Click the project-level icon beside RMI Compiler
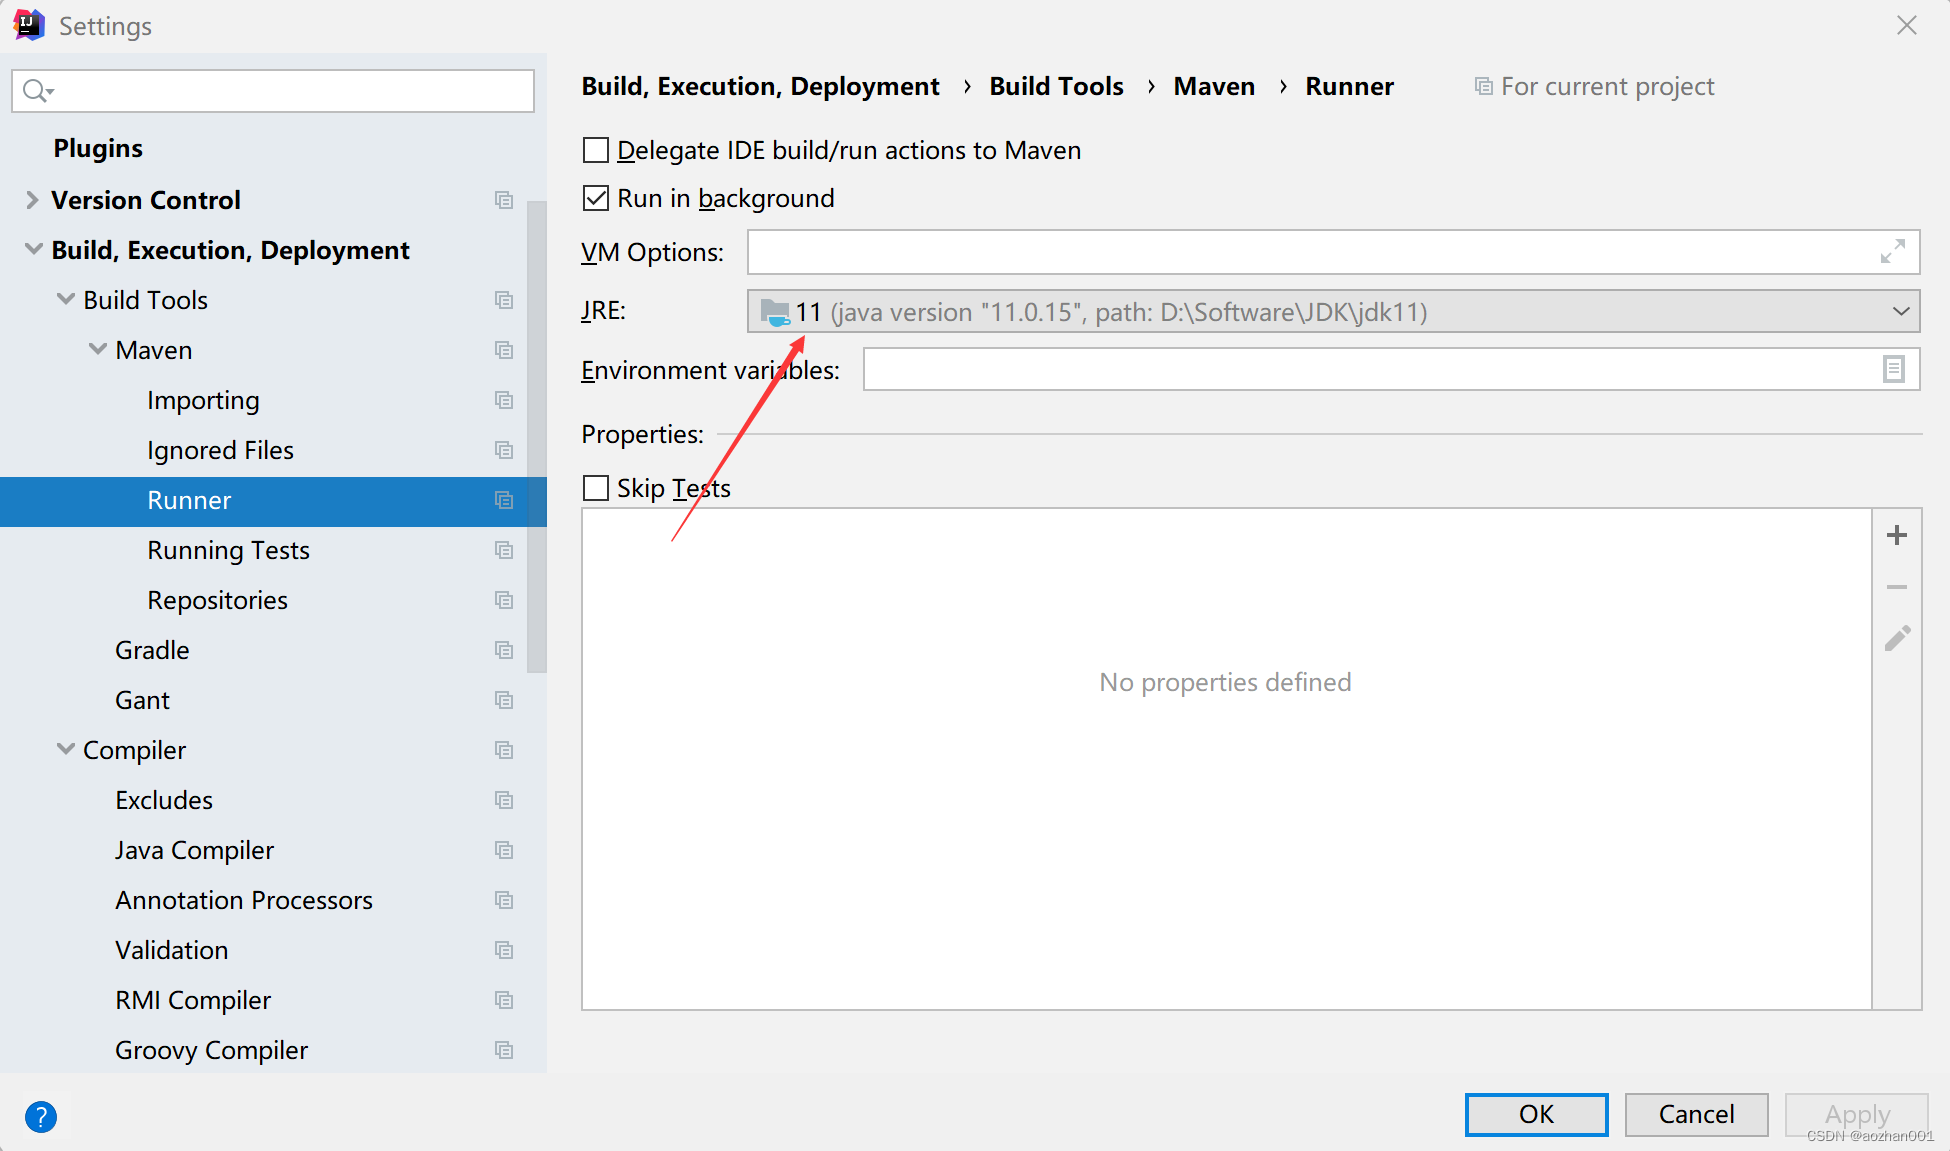 click(x=504, y=1000)
